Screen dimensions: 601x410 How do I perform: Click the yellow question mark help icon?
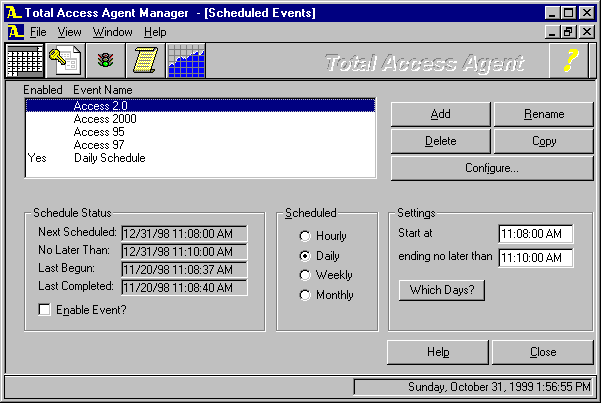(x=570, y=61)
